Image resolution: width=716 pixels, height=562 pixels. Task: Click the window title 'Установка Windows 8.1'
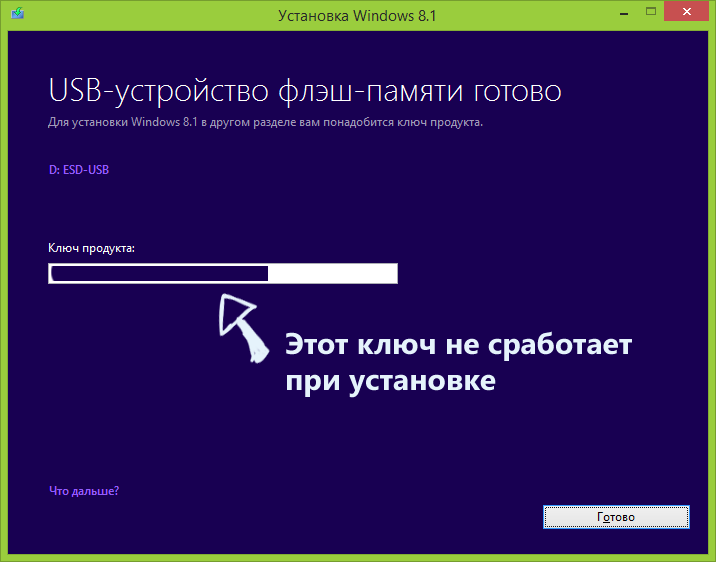tap(357, 16)
